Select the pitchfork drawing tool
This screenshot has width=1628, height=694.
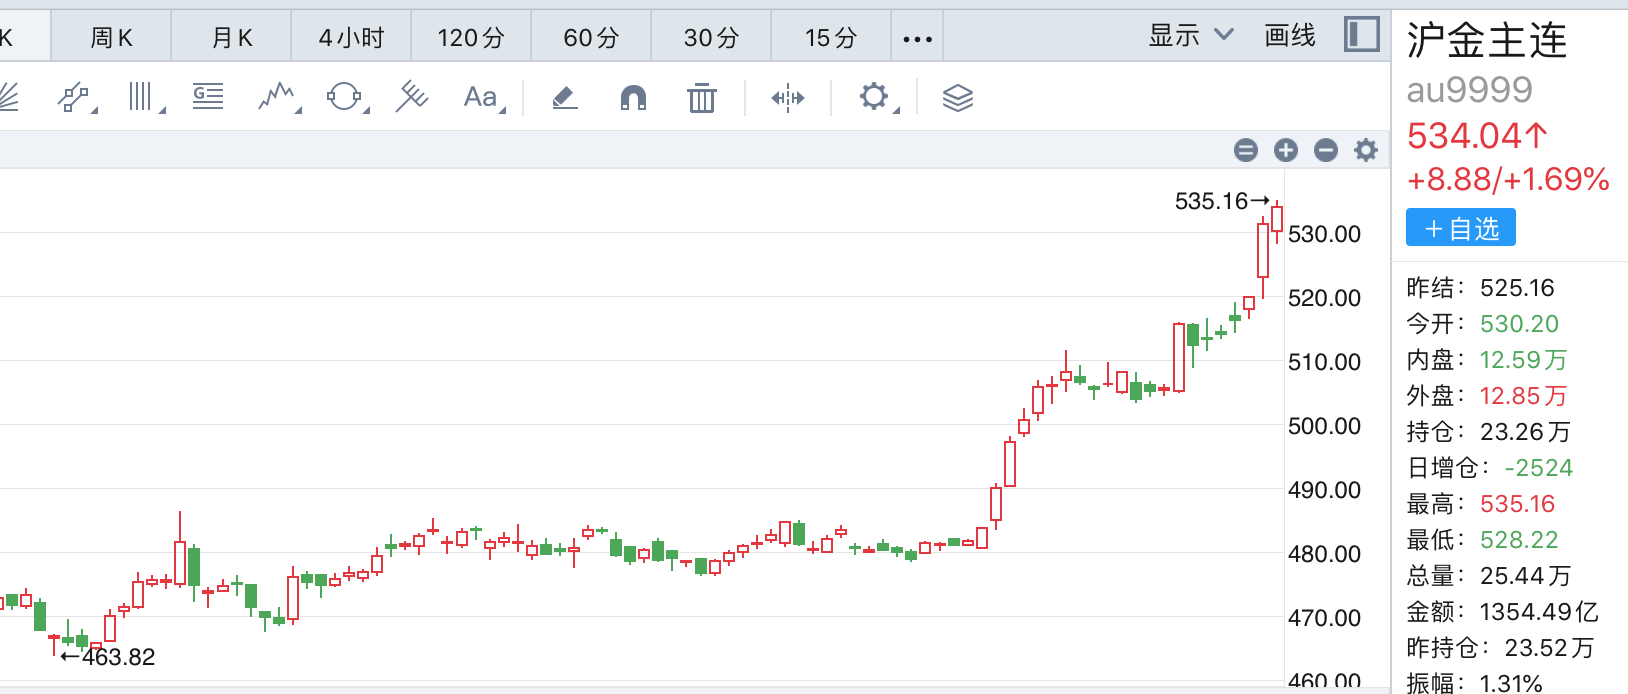(x=411, y=97)
